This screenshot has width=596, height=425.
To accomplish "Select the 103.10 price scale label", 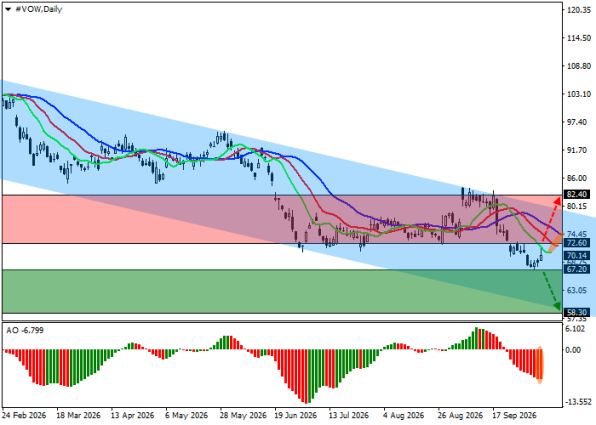I will pos(579,94).
